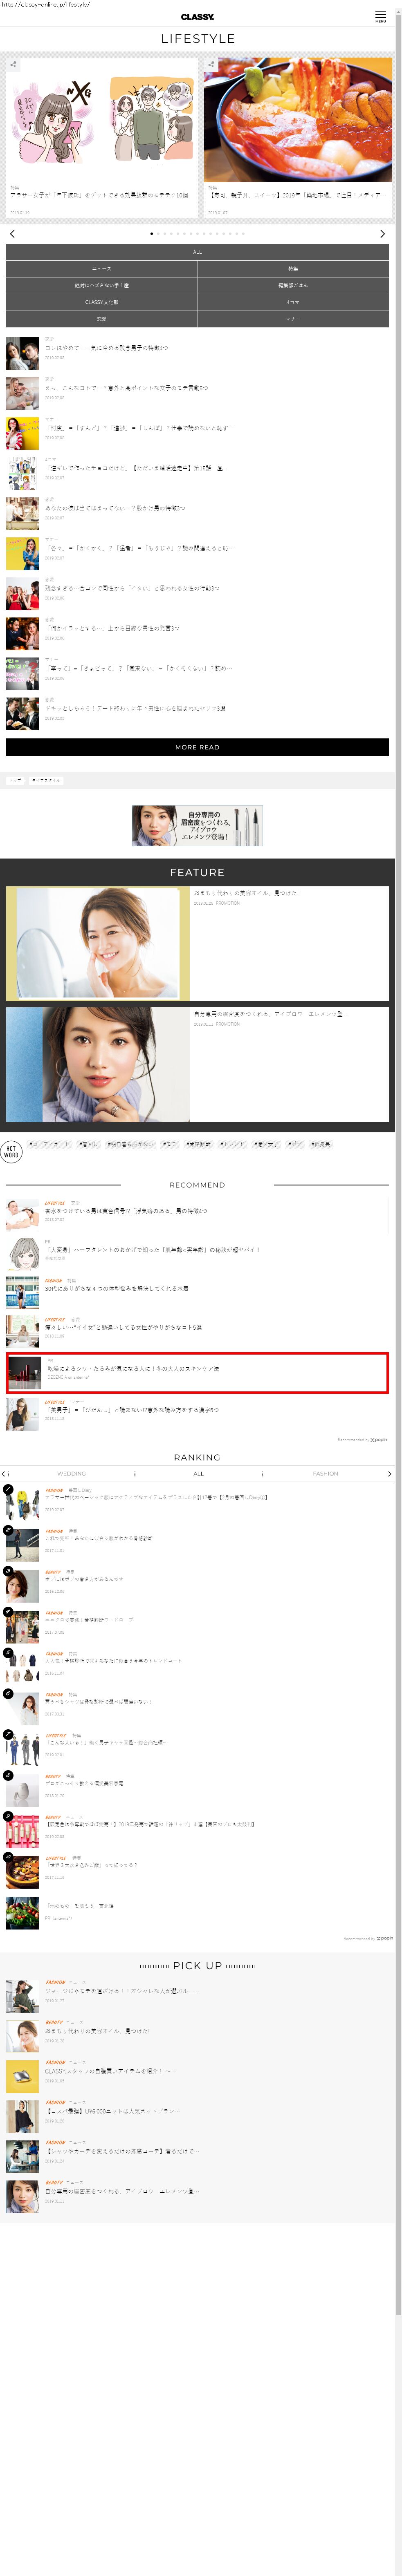This screenshot has width=402, height=2576.
Task: Advance to the next carousel slide
Action: pyautogui.click(x=382, y=234)
